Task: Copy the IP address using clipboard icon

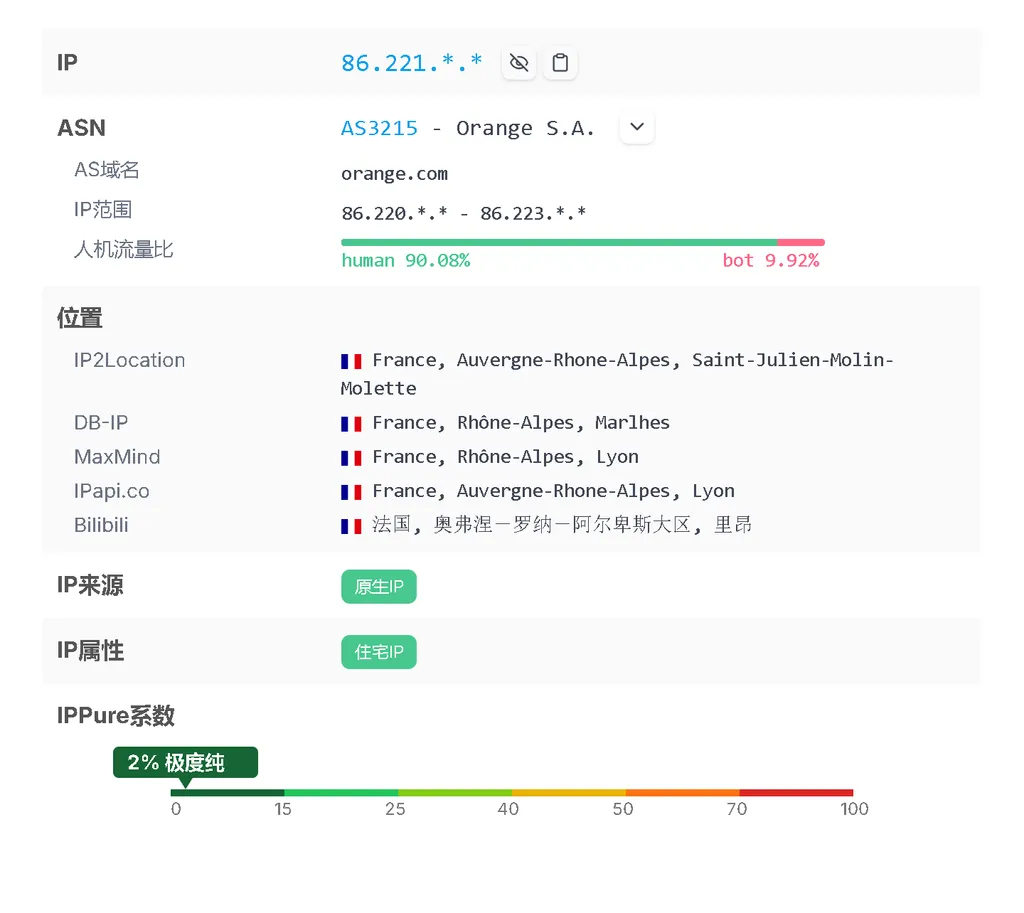Action: tap(560, 62)
